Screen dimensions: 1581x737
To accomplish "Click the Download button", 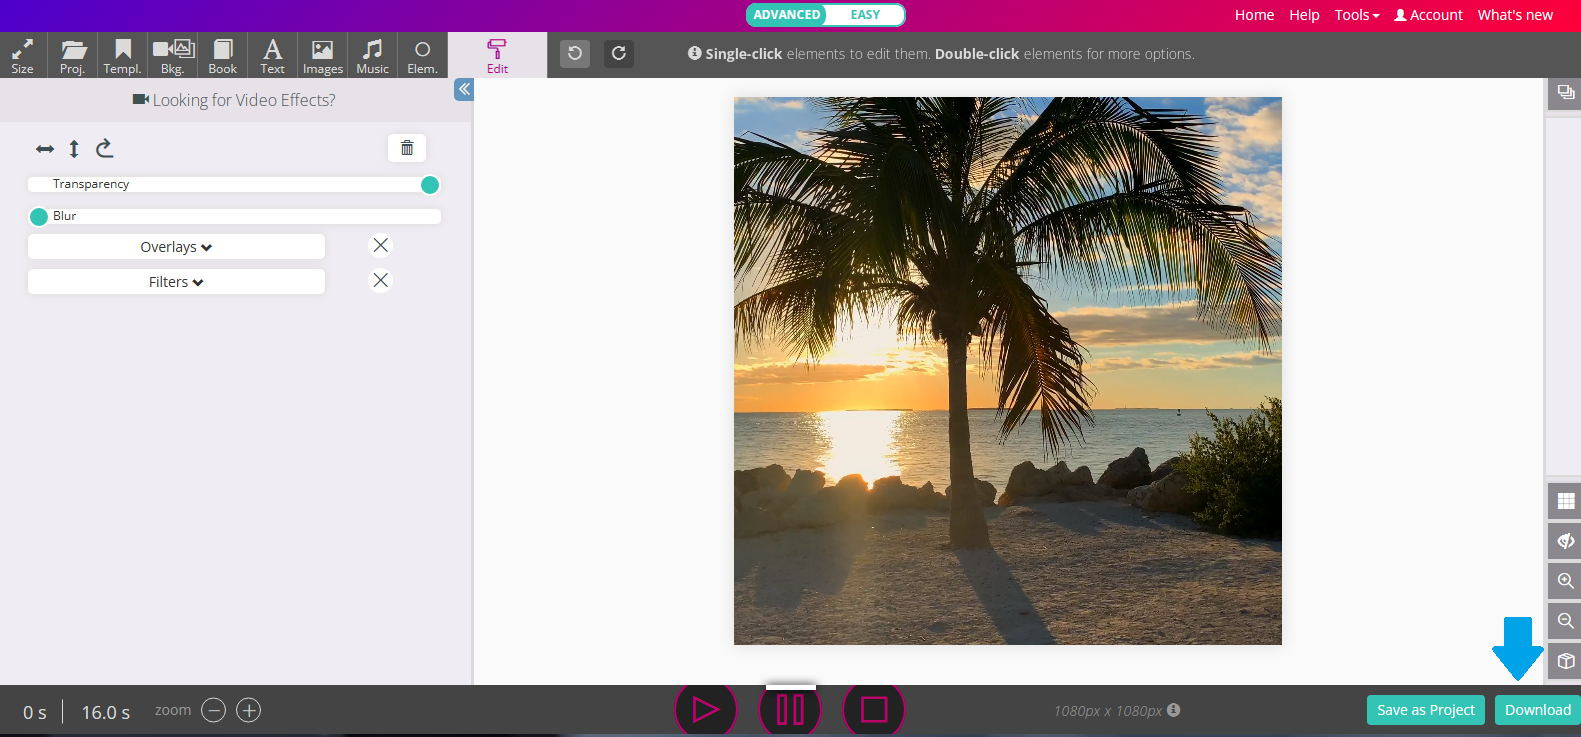I will point(1537,710).
